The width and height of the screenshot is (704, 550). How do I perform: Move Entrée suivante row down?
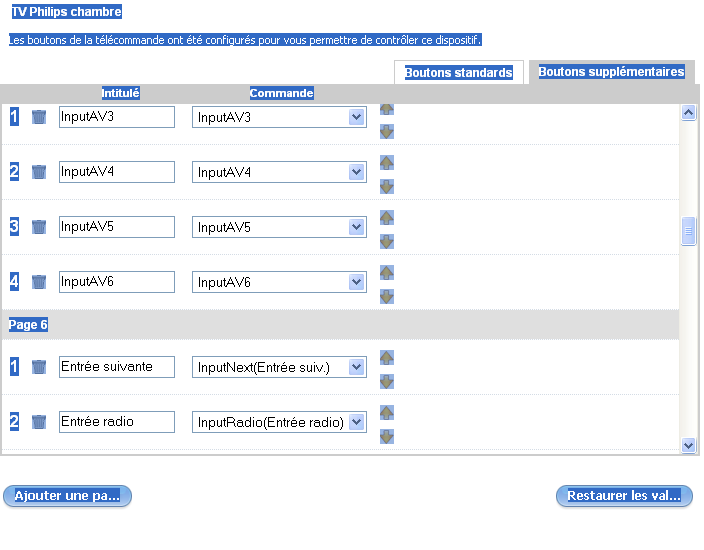tap(387, 381)
